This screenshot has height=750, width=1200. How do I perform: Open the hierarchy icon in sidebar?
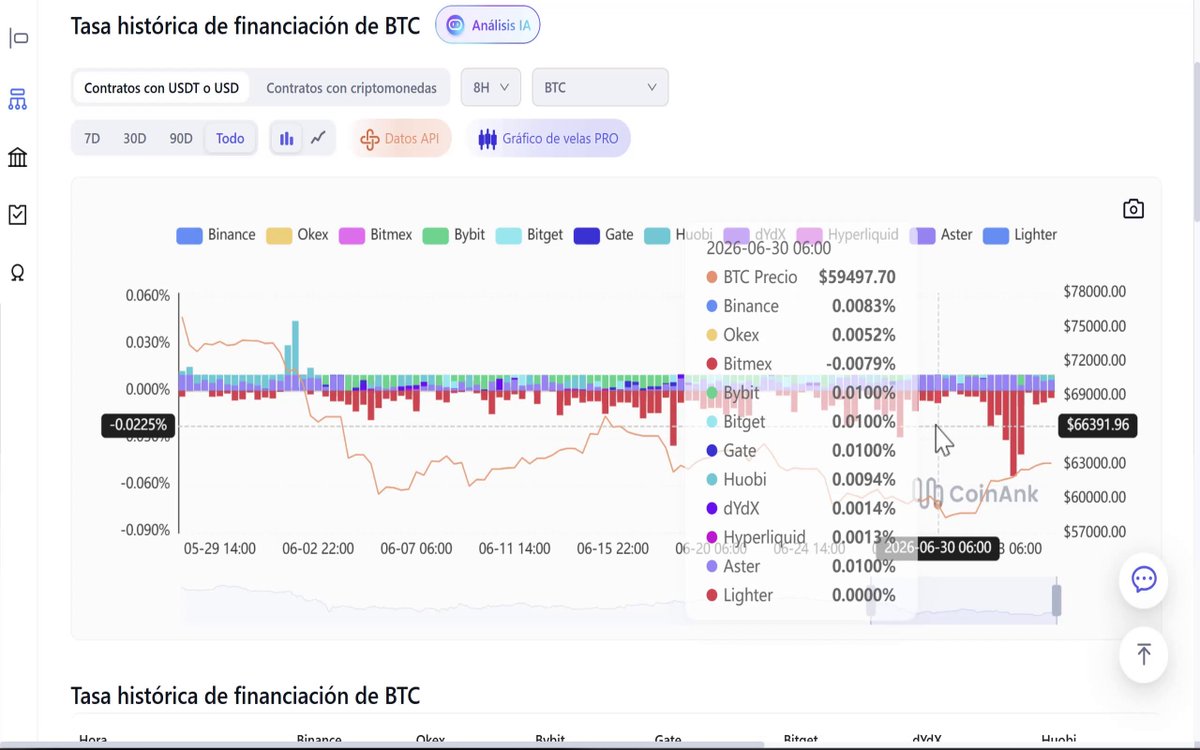(x=17, y=99)
